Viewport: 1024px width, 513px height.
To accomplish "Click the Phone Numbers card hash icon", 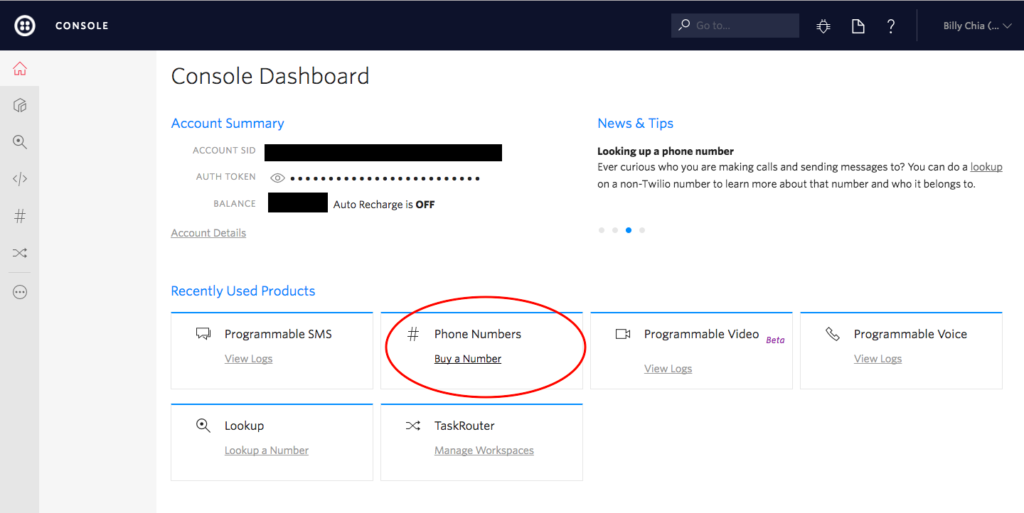I will (413, 334).
